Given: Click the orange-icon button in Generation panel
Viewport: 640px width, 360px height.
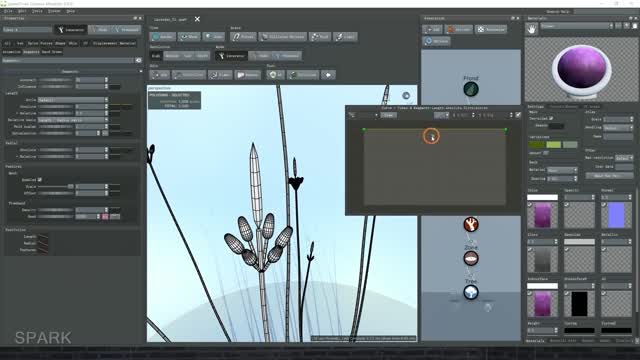Looking at the screenshot, I should pos(458,29).
